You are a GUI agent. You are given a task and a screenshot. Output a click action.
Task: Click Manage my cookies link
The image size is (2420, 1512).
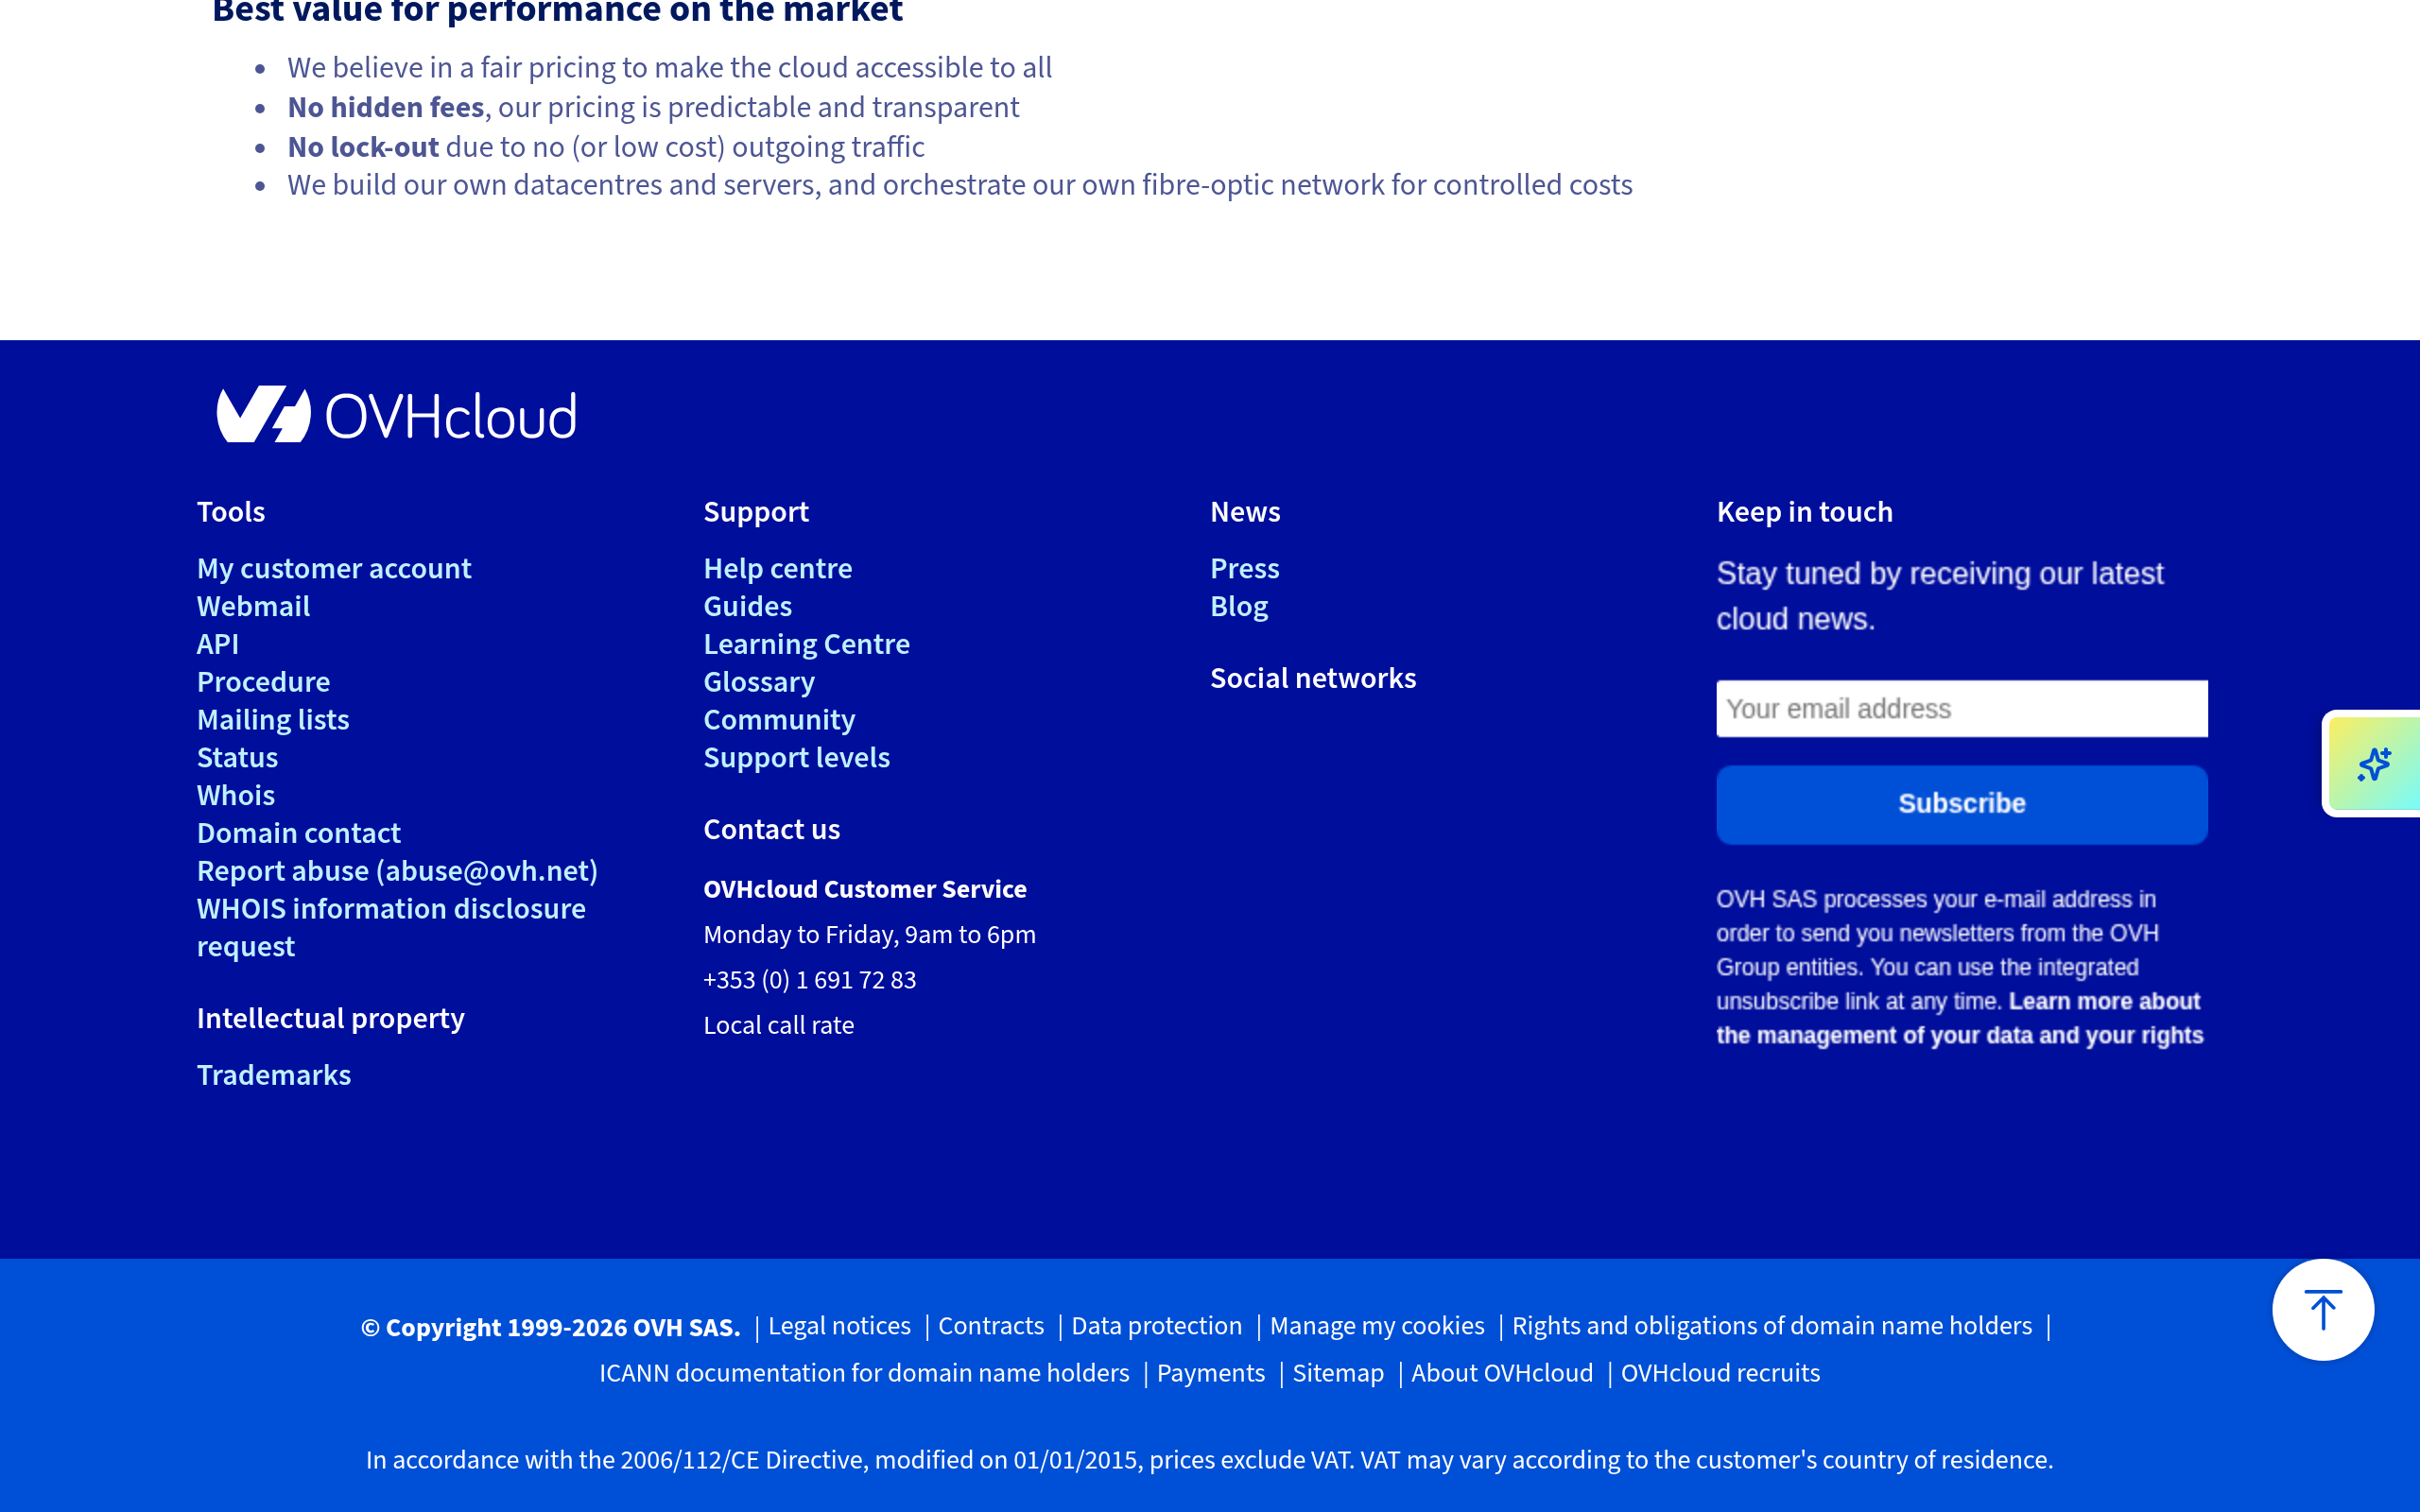click(x=1377, y=1326)
